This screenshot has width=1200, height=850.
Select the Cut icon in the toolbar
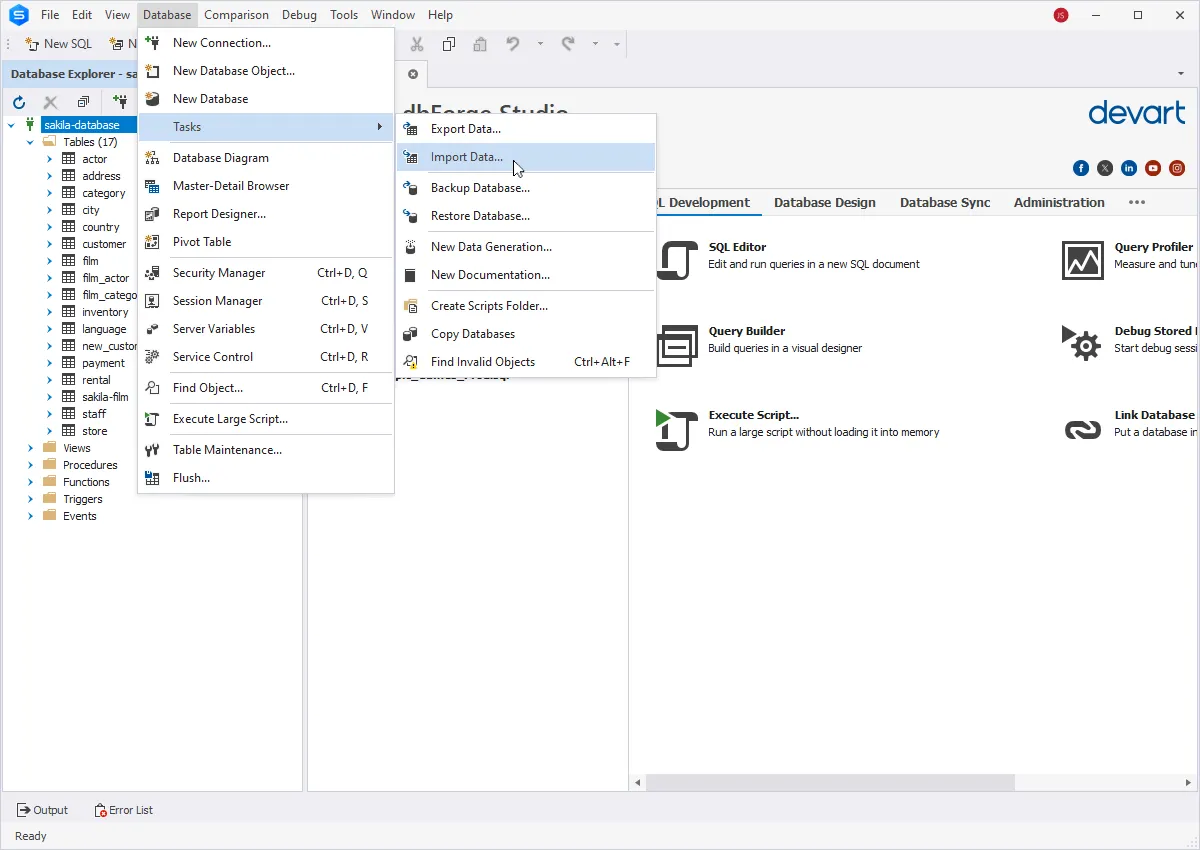click(417, 44)
